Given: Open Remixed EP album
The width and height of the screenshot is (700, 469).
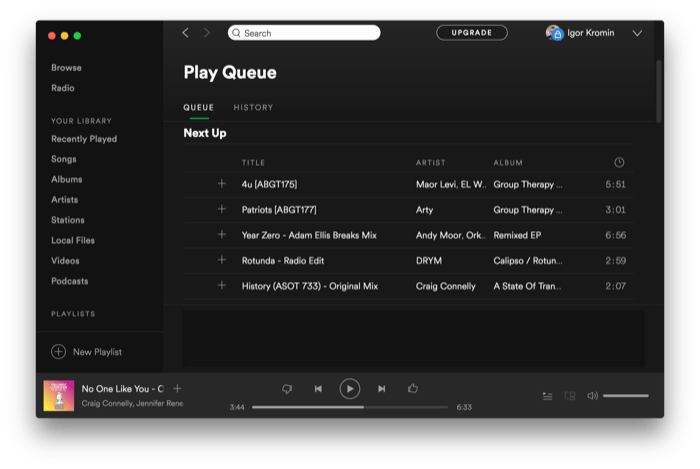Looking at the screenshot, I should click(x=517, y=235).
